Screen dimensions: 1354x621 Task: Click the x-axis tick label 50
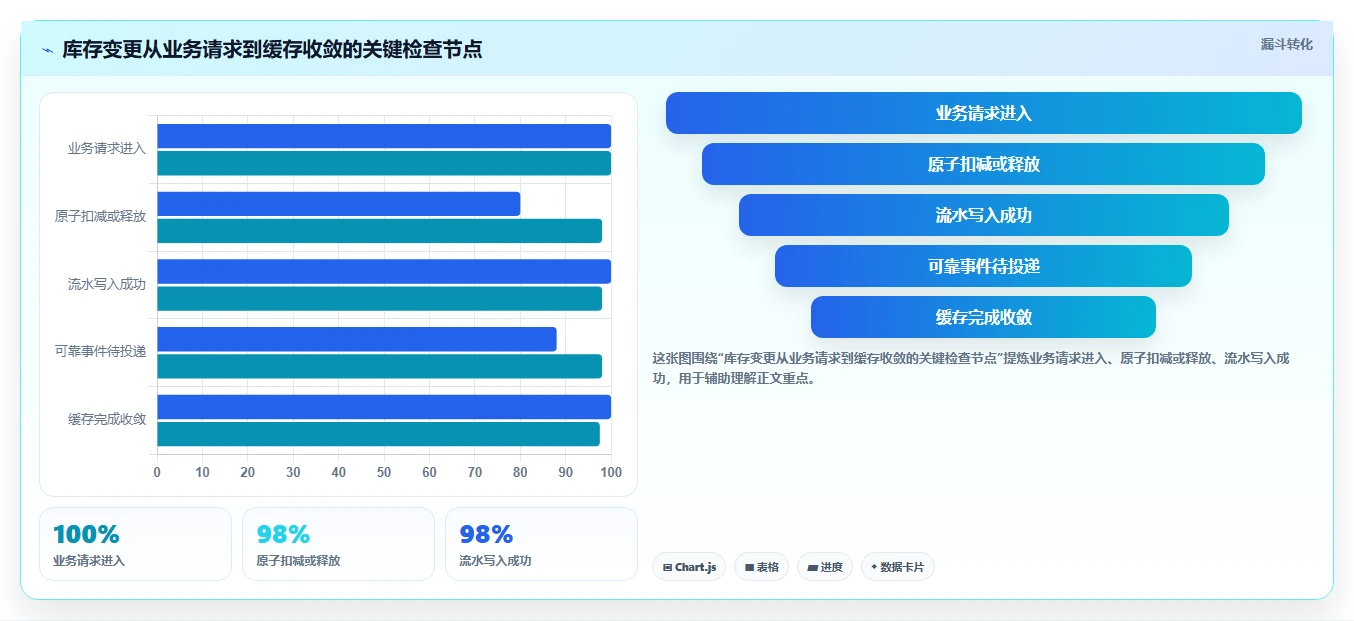[x=384, y=473]
